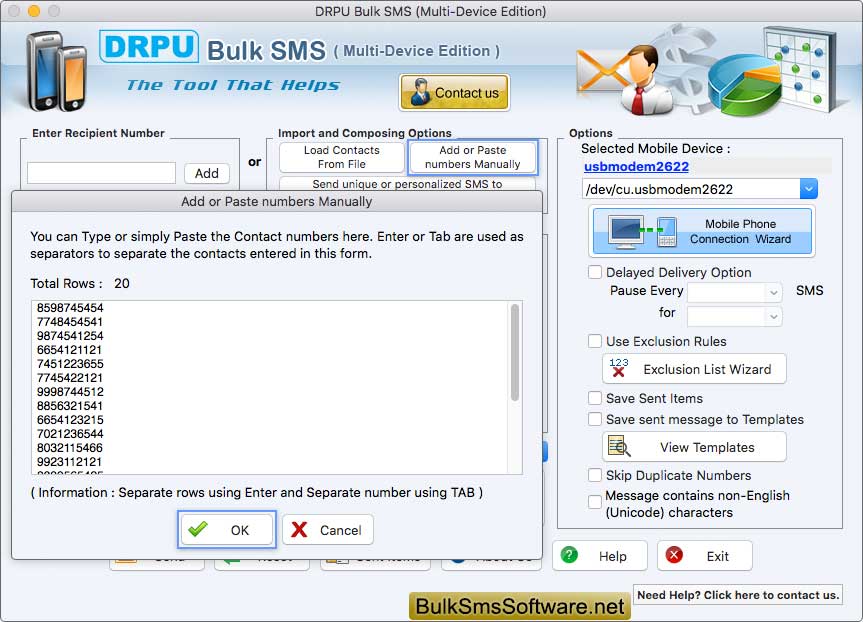Click the recipient number input field
Viewport: 863px width, 622px height.
point(101,173)
